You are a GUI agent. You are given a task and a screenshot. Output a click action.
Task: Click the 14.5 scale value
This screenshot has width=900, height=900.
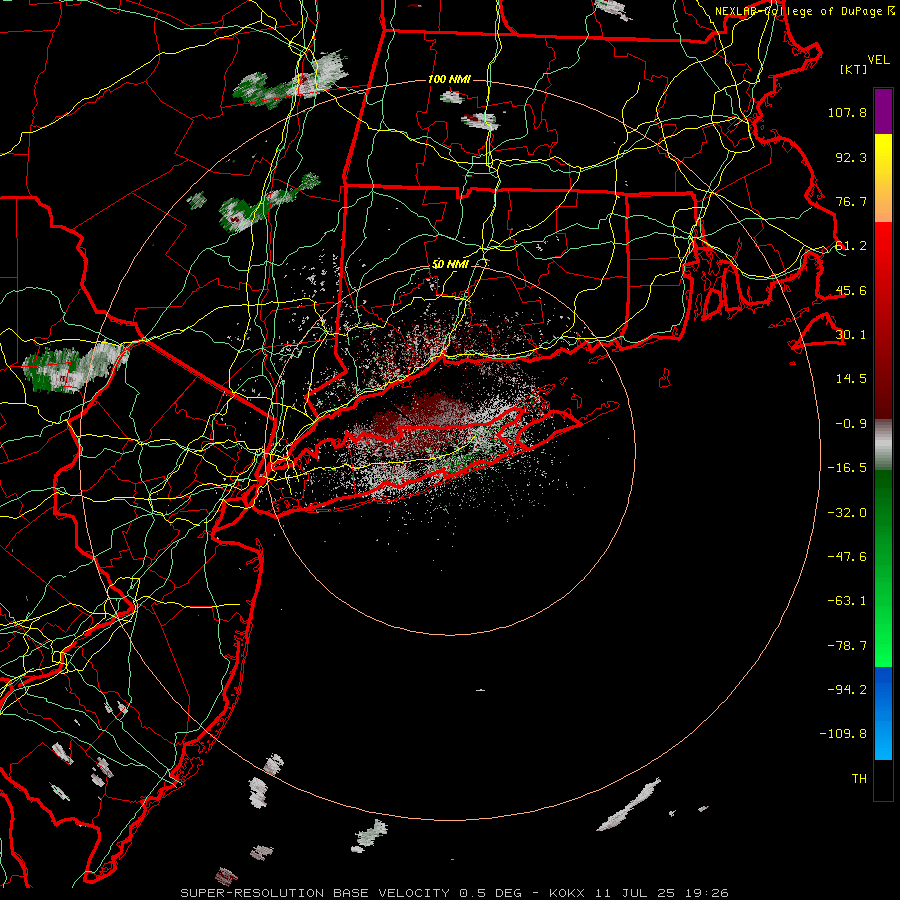coord(851,379)
